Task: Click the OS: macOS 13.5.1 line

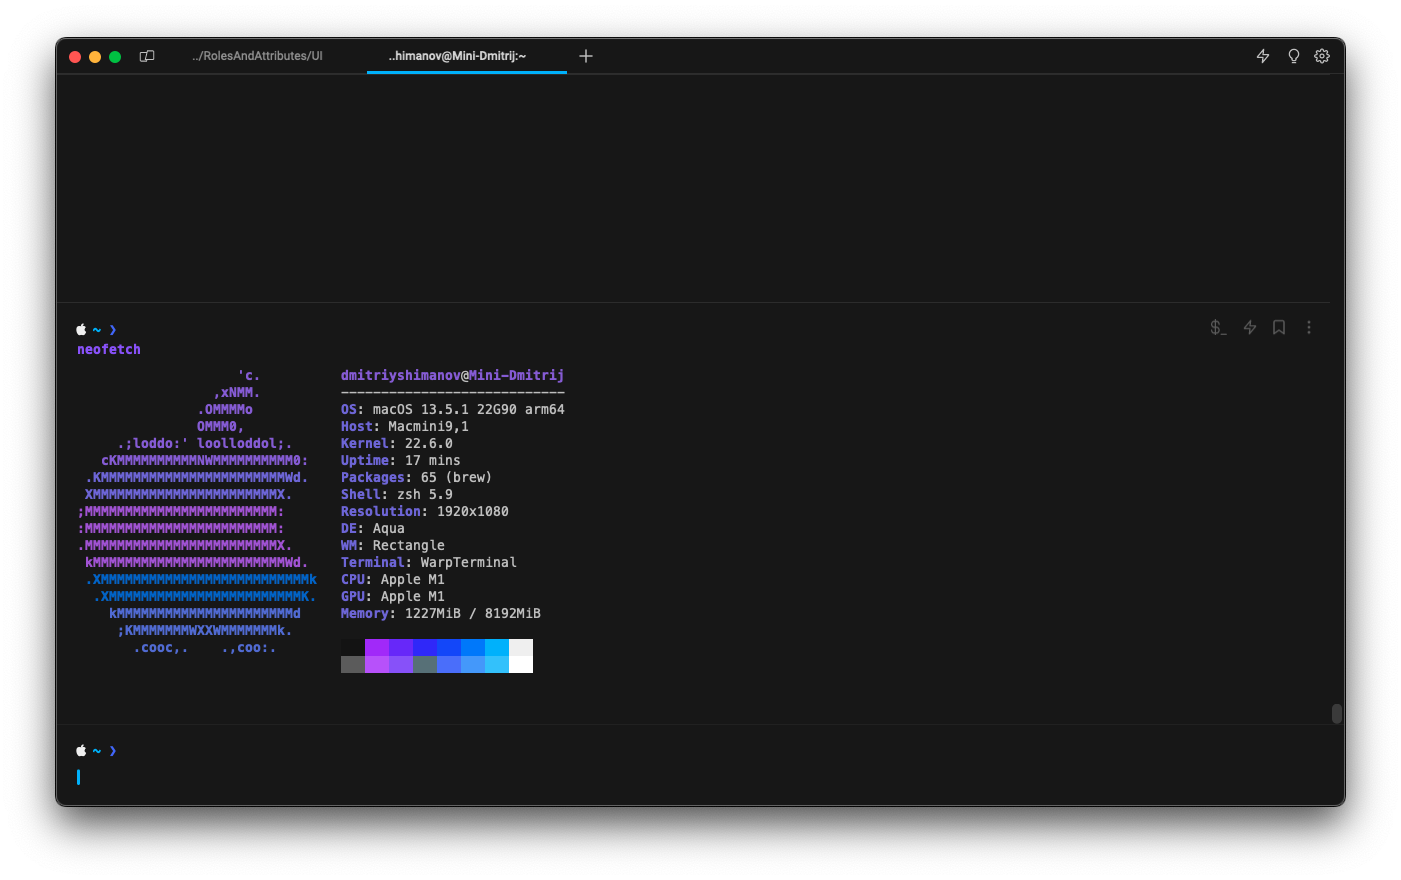Action: [x=453, y=409]
